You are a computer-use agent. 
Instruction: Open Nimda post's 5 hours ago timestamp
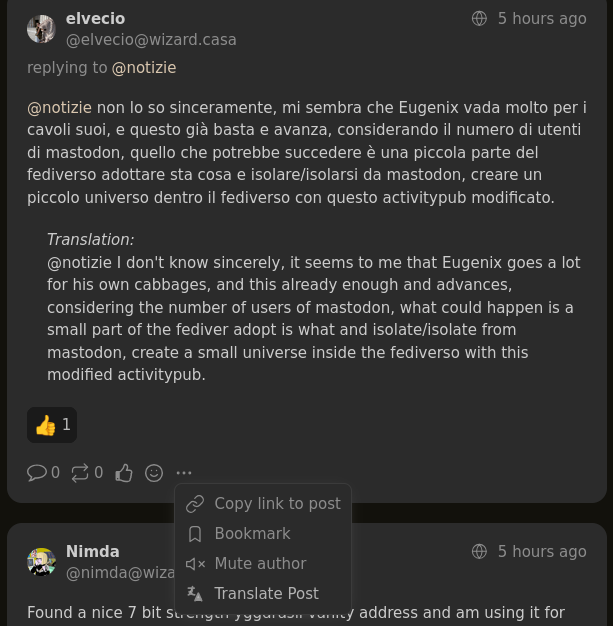(x=542, y=552)
